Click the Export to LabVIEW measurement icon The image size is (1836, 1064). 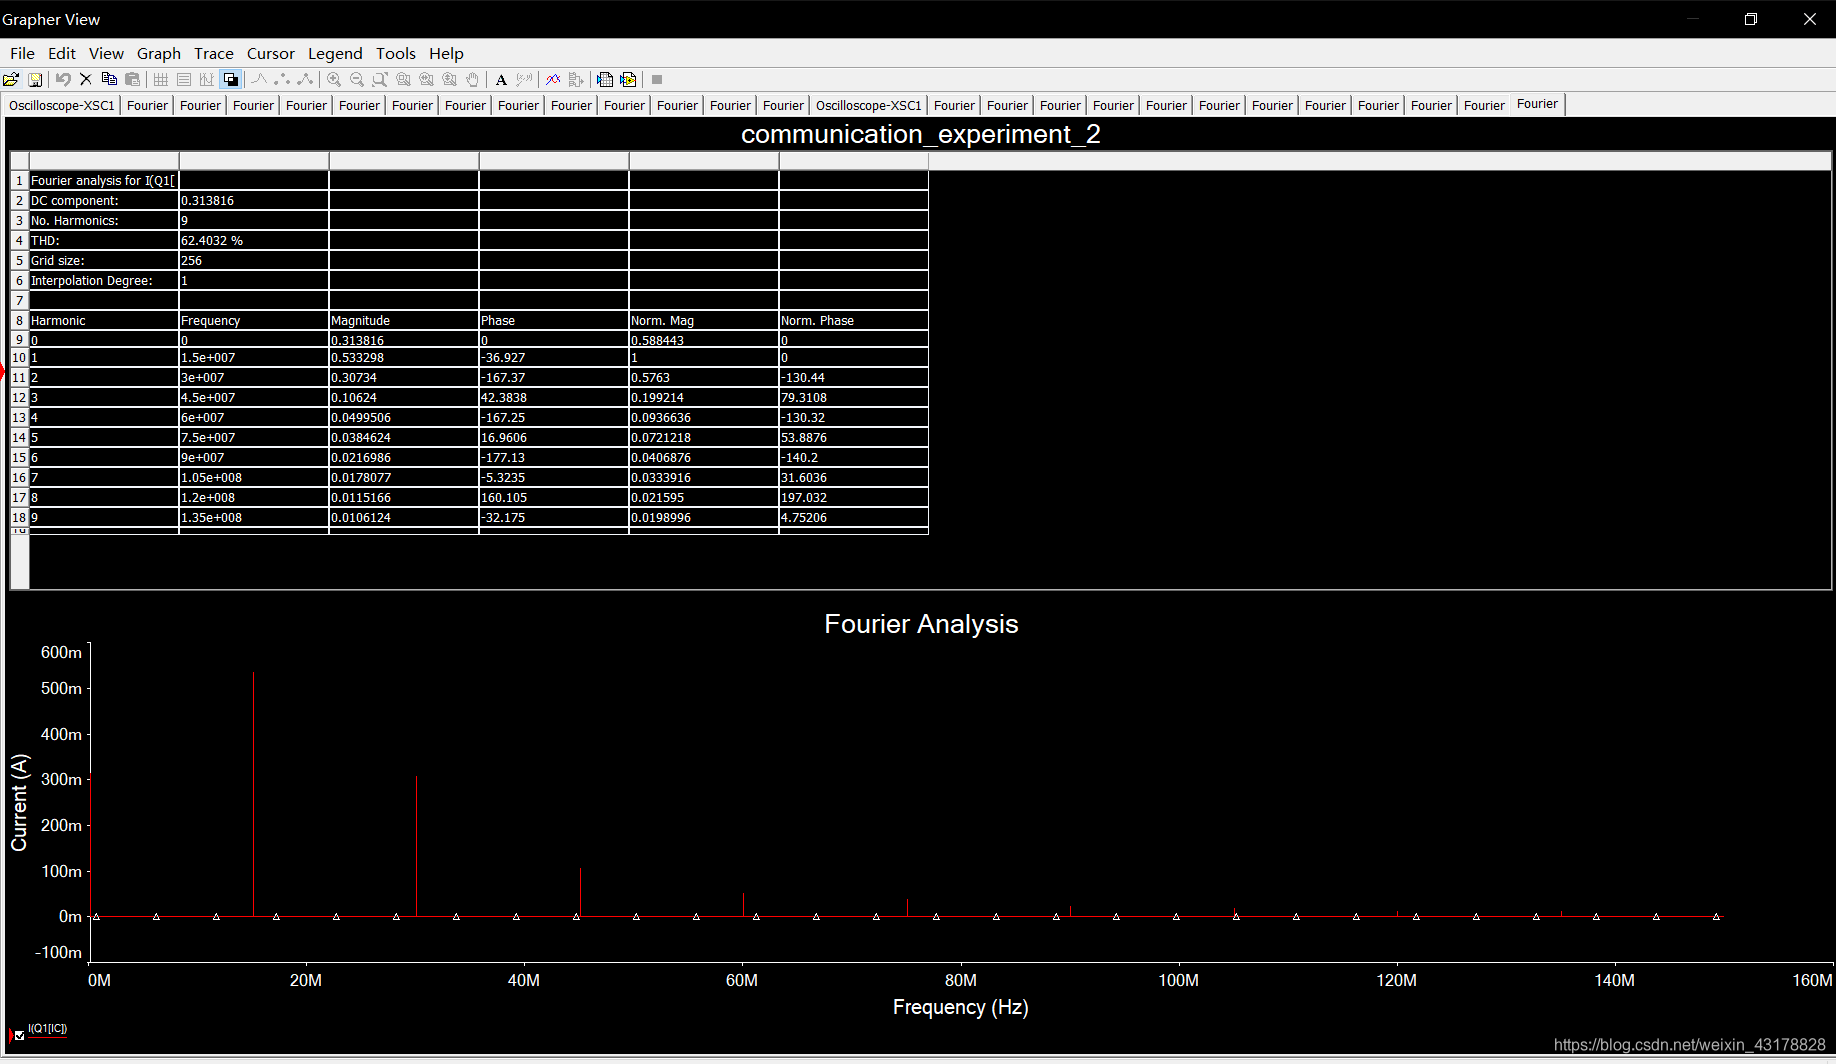628,80
